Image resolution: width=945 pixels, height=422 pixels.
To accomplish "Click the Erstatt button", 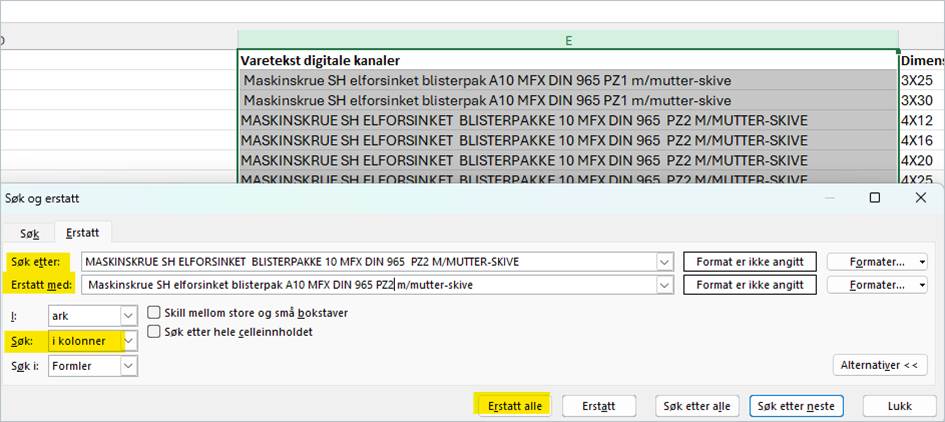I will 600,405.
